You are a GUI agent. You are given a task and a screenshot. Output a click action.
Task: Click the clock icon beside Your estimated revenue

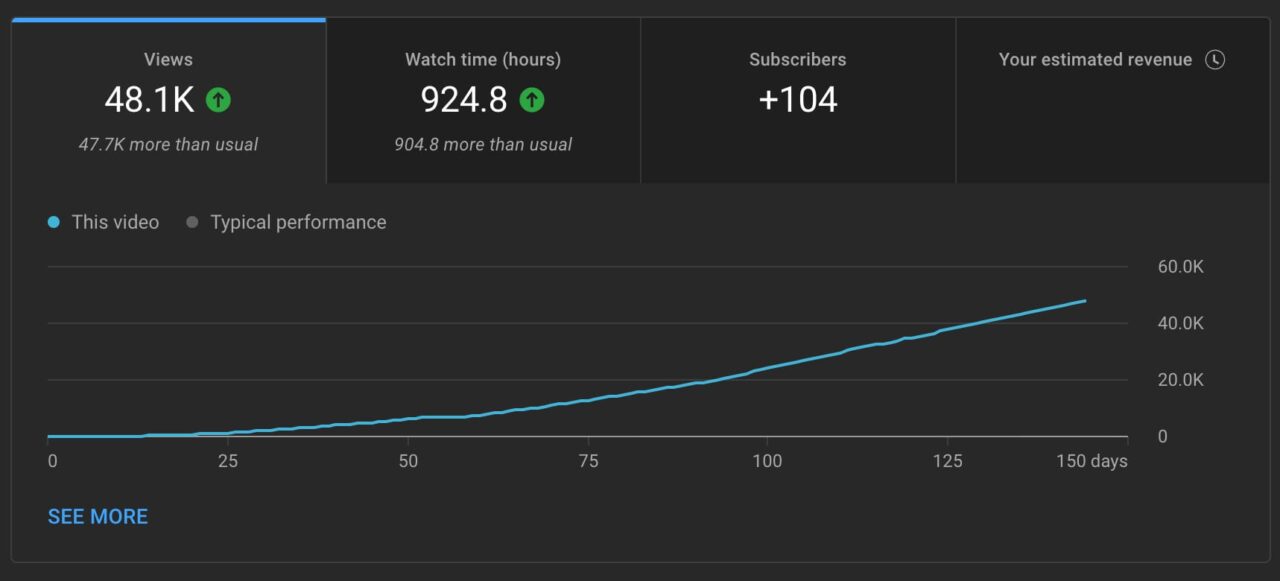[1215, 60]
